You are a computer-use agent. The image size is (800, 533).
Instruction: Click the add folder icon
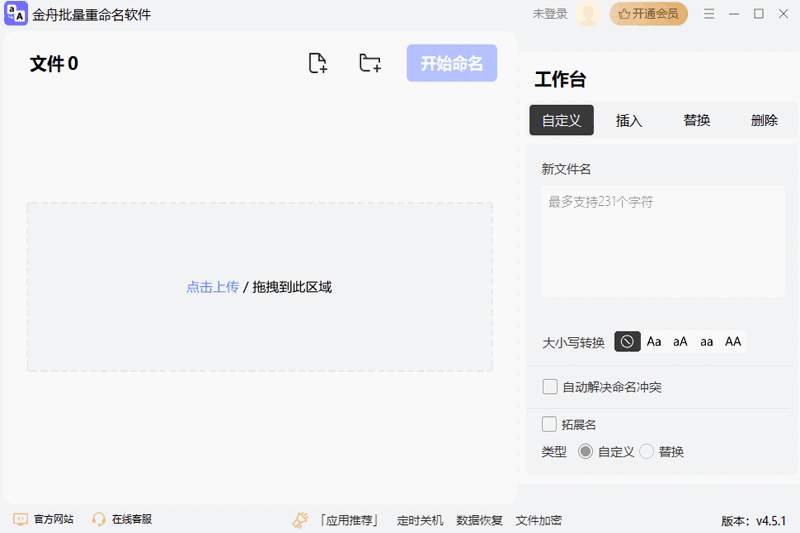pyautogui.click(x=370, y=64)
